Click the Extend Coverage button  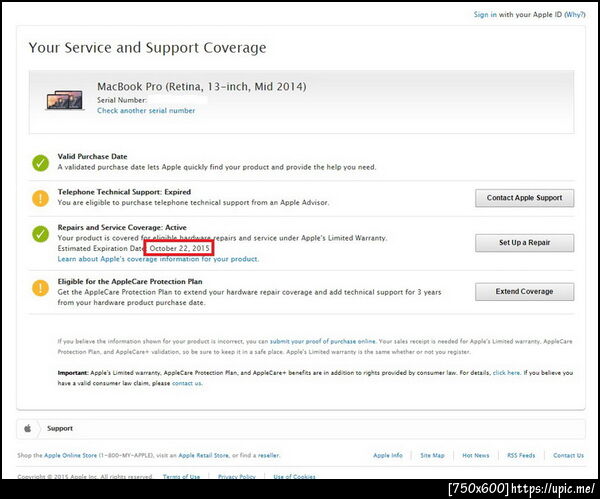(x=524, y=292)
